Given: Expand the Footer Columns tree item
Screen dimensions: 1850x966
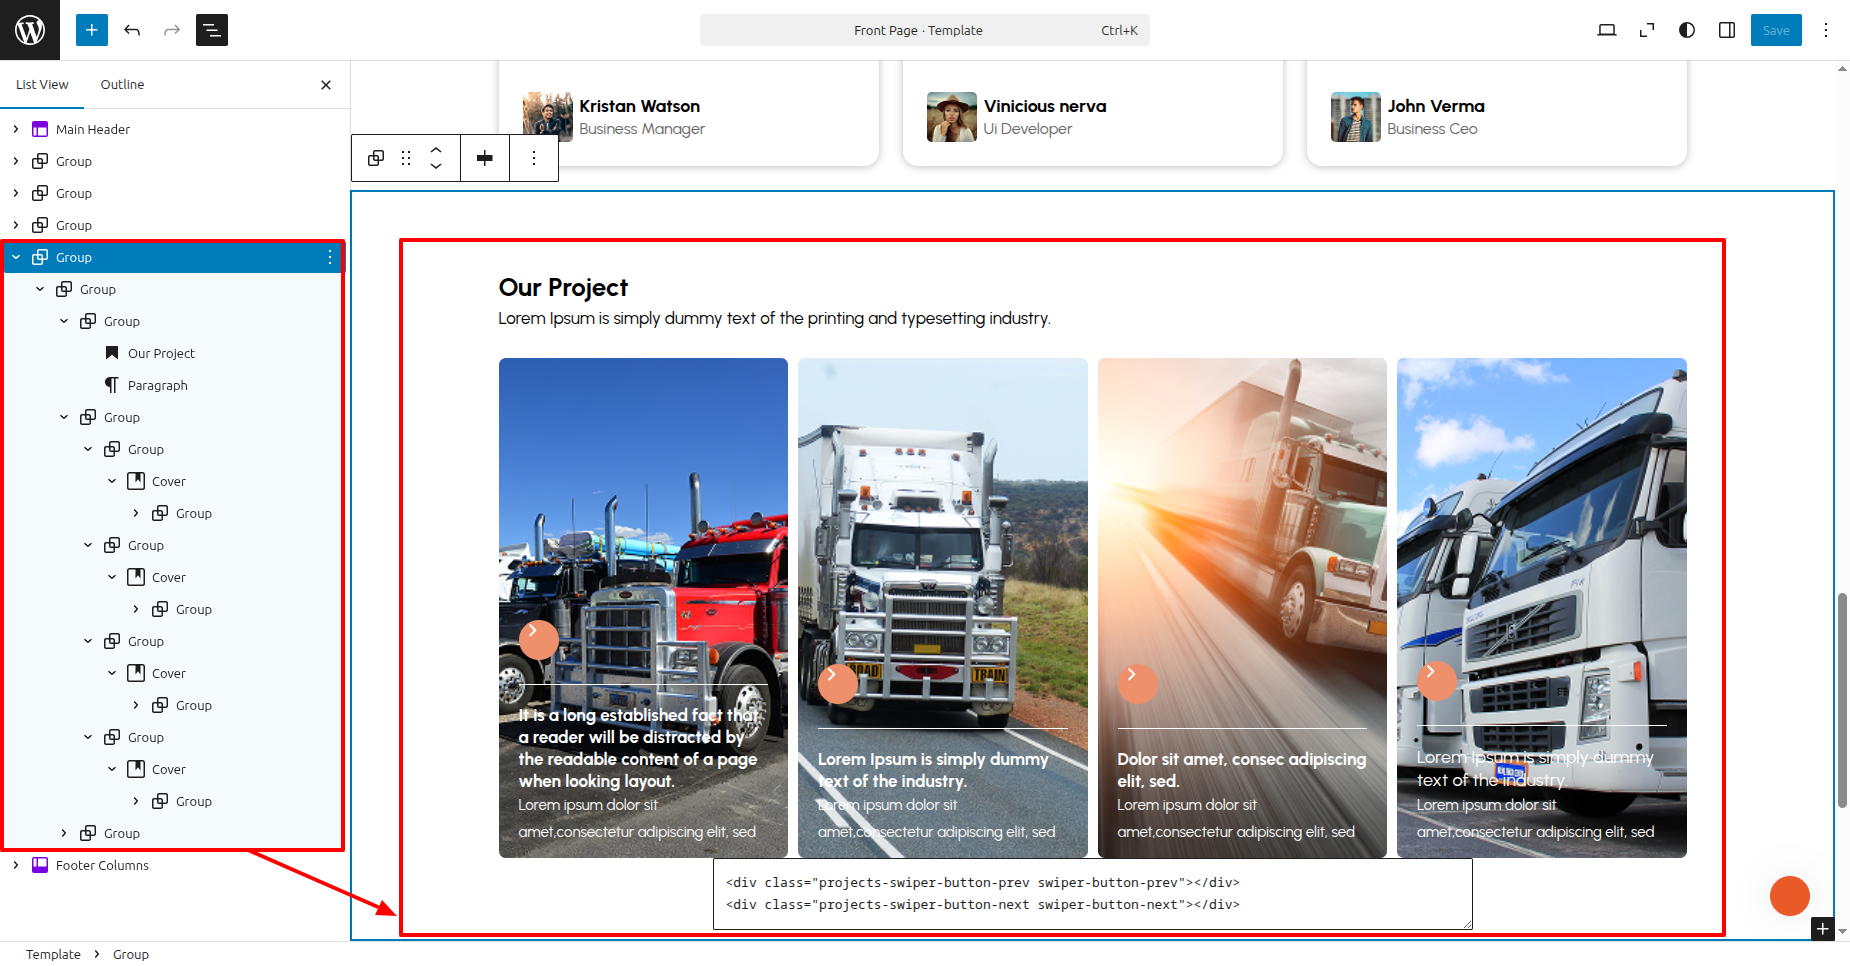Looking at the screenshot, I should click(16, 865).
